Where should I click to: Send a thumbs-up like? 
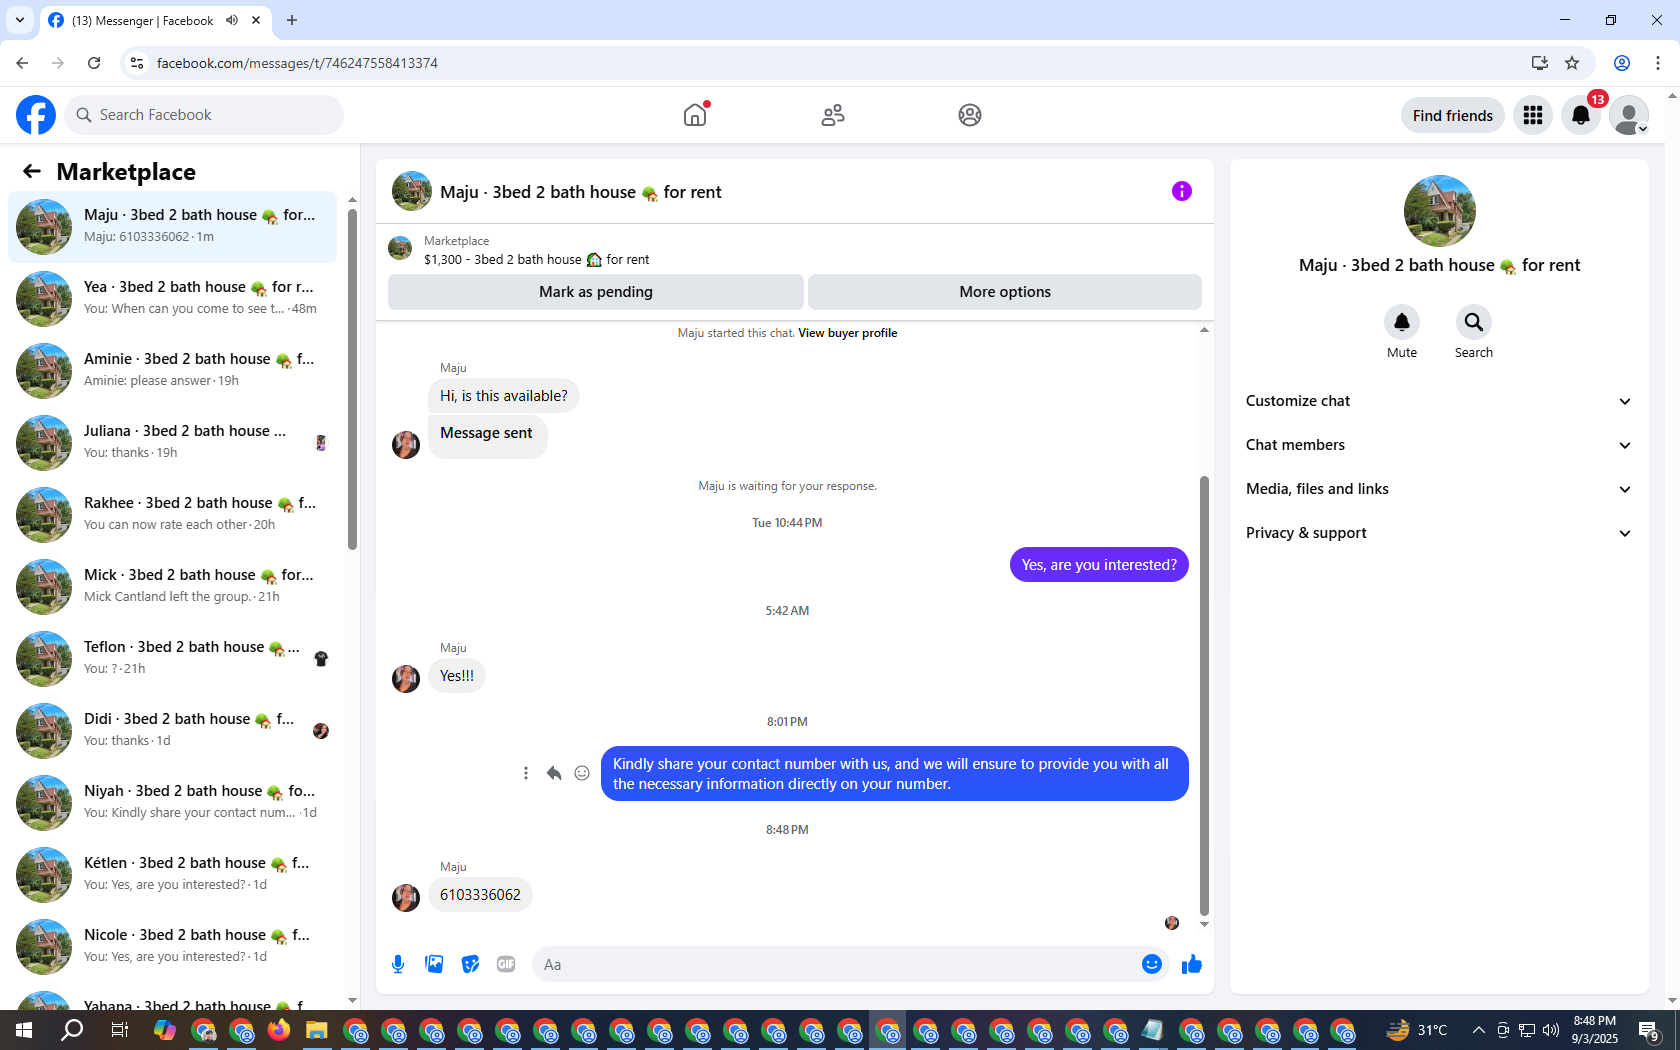tap(1192, 964)
